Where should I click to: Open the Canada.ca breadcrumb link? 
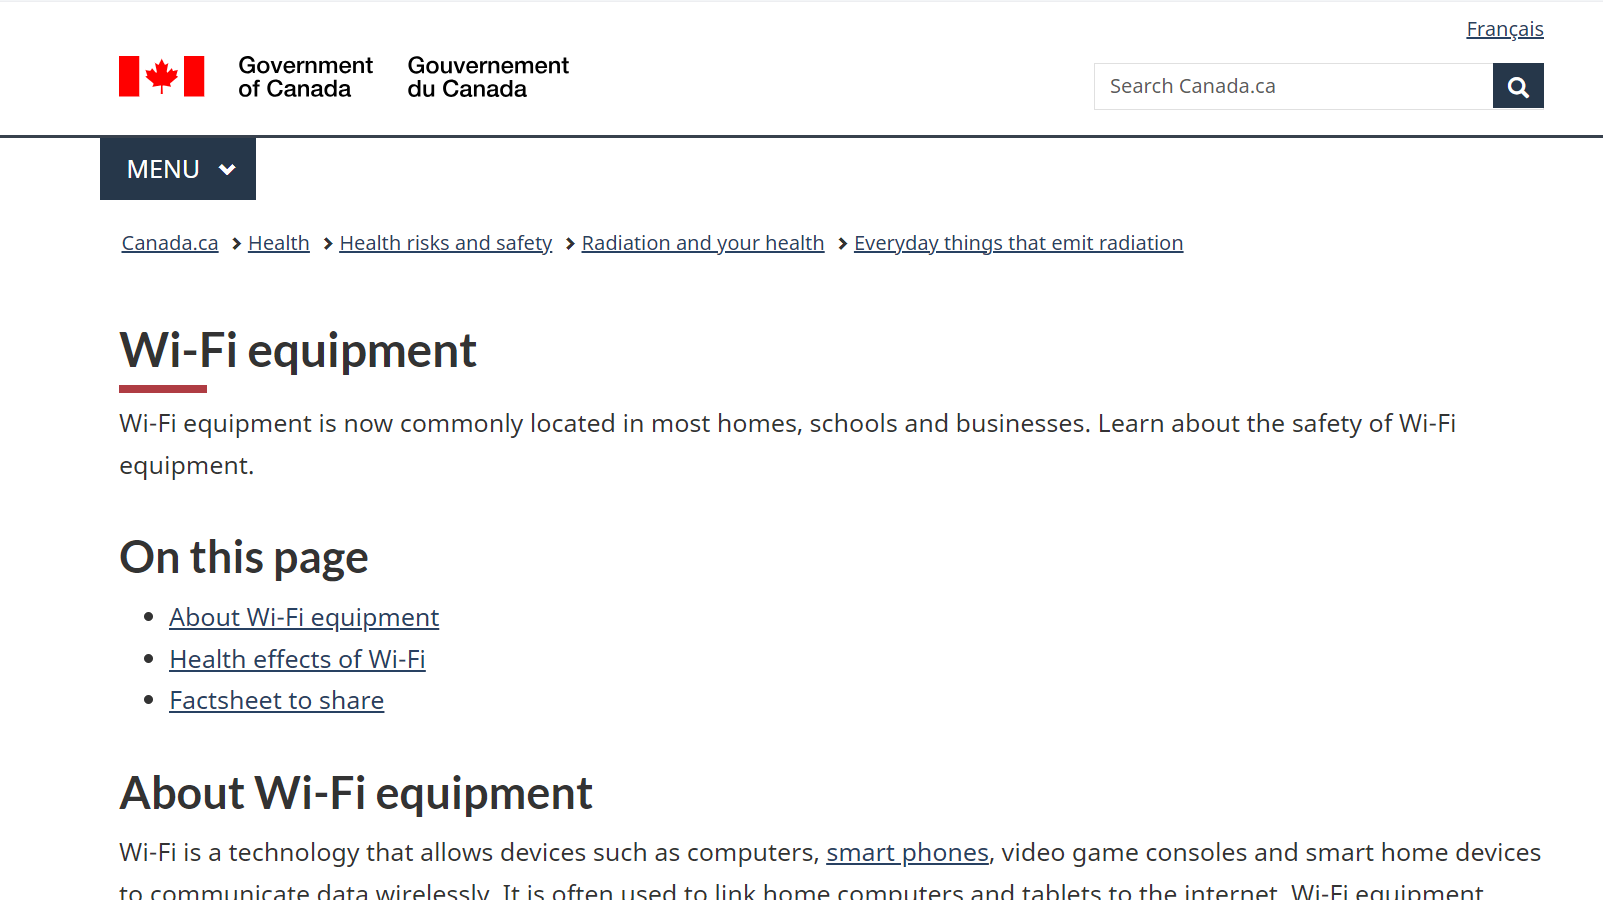pos(170,243)
